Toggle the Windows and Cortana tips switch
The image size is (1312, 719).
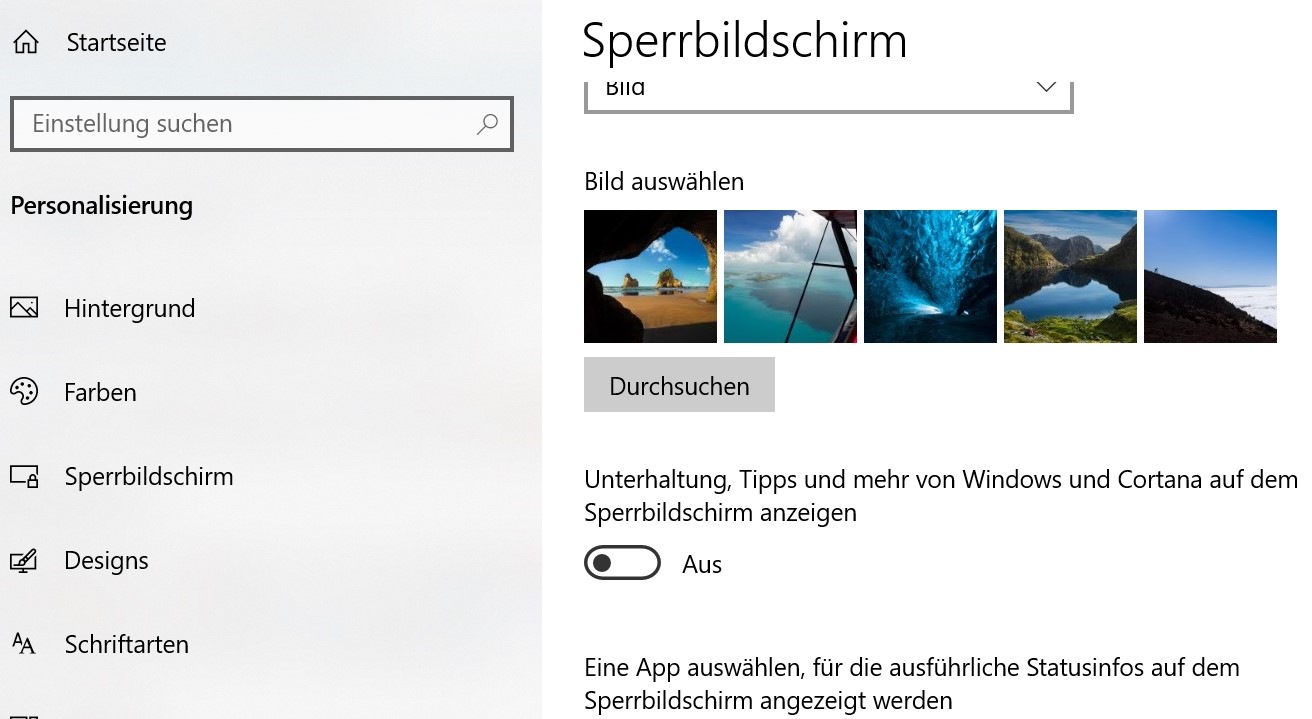(622, 564)
